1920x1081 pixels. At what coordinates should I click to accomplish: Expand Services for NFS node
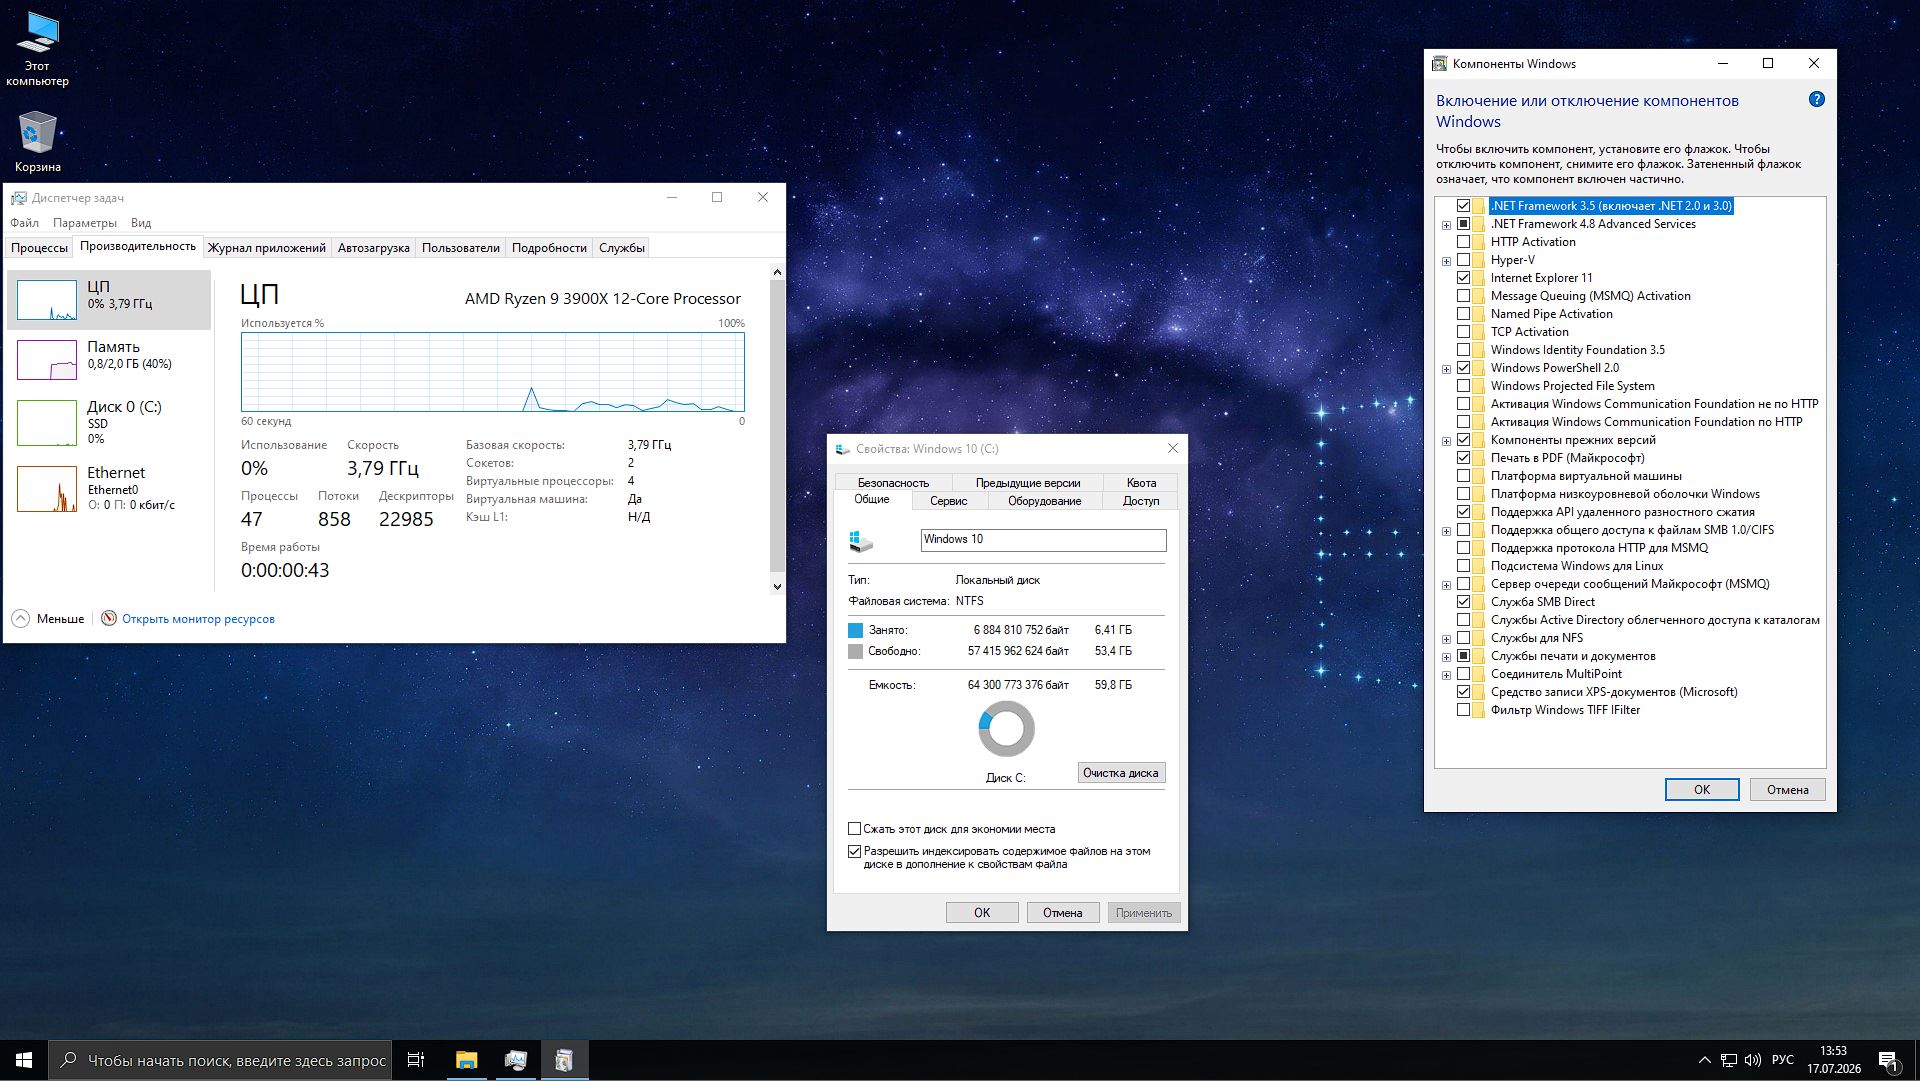point(1446,639)
